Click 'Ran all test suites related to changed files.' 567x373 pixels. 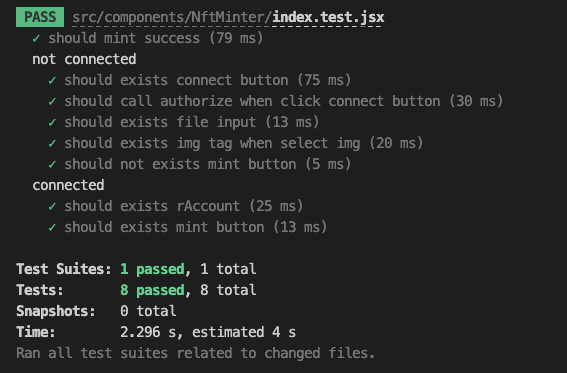point(195,353)
